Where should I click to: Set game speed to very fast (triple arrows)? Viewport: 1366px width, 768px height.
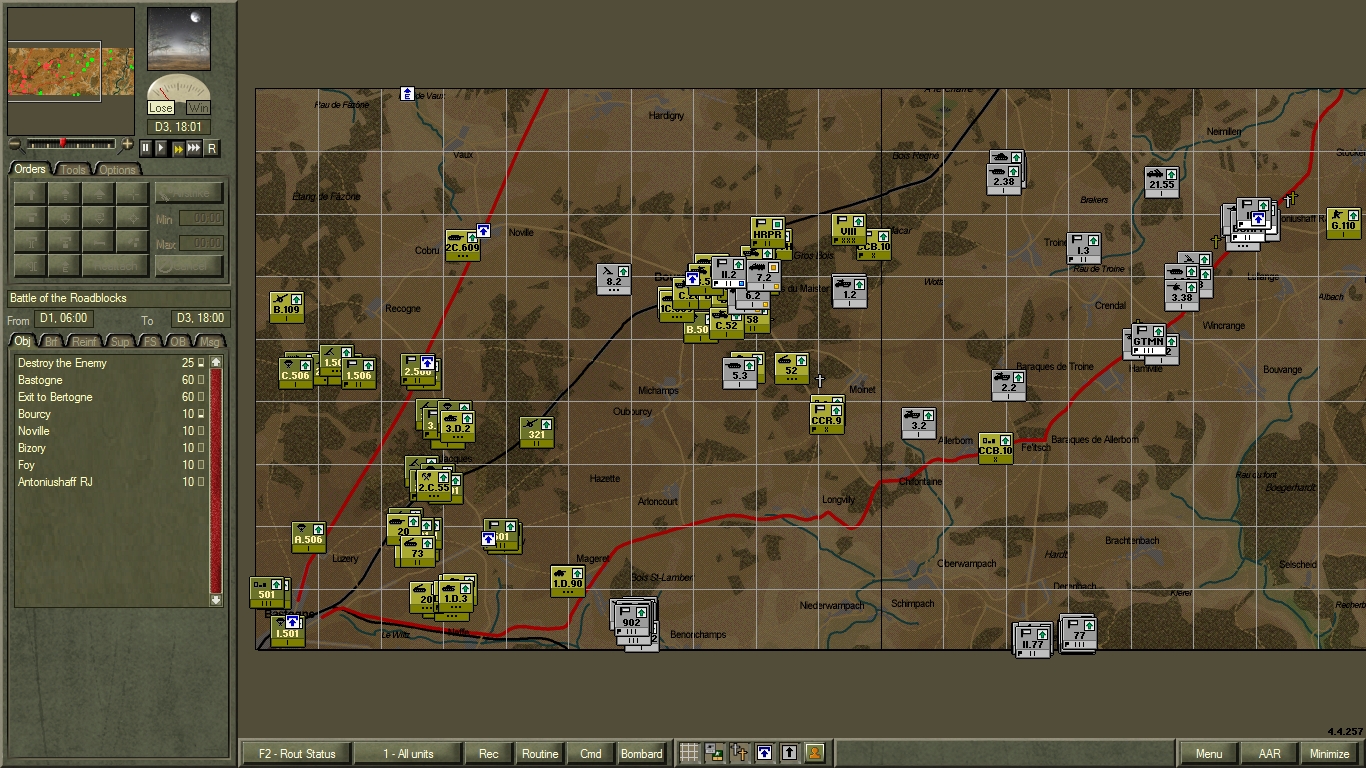click(x=195, y=148)
